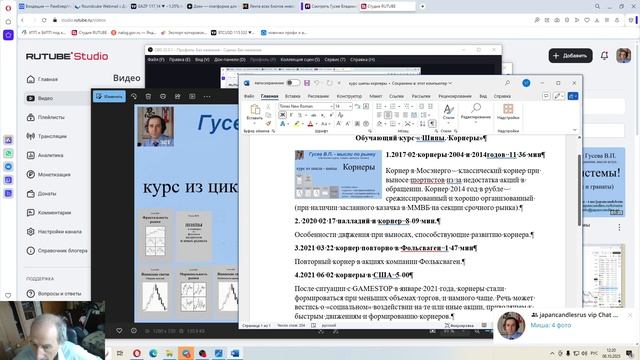Click Изменить button in photo viewer
The height and width of the screenshot is (360, 640).
(109, 96)
